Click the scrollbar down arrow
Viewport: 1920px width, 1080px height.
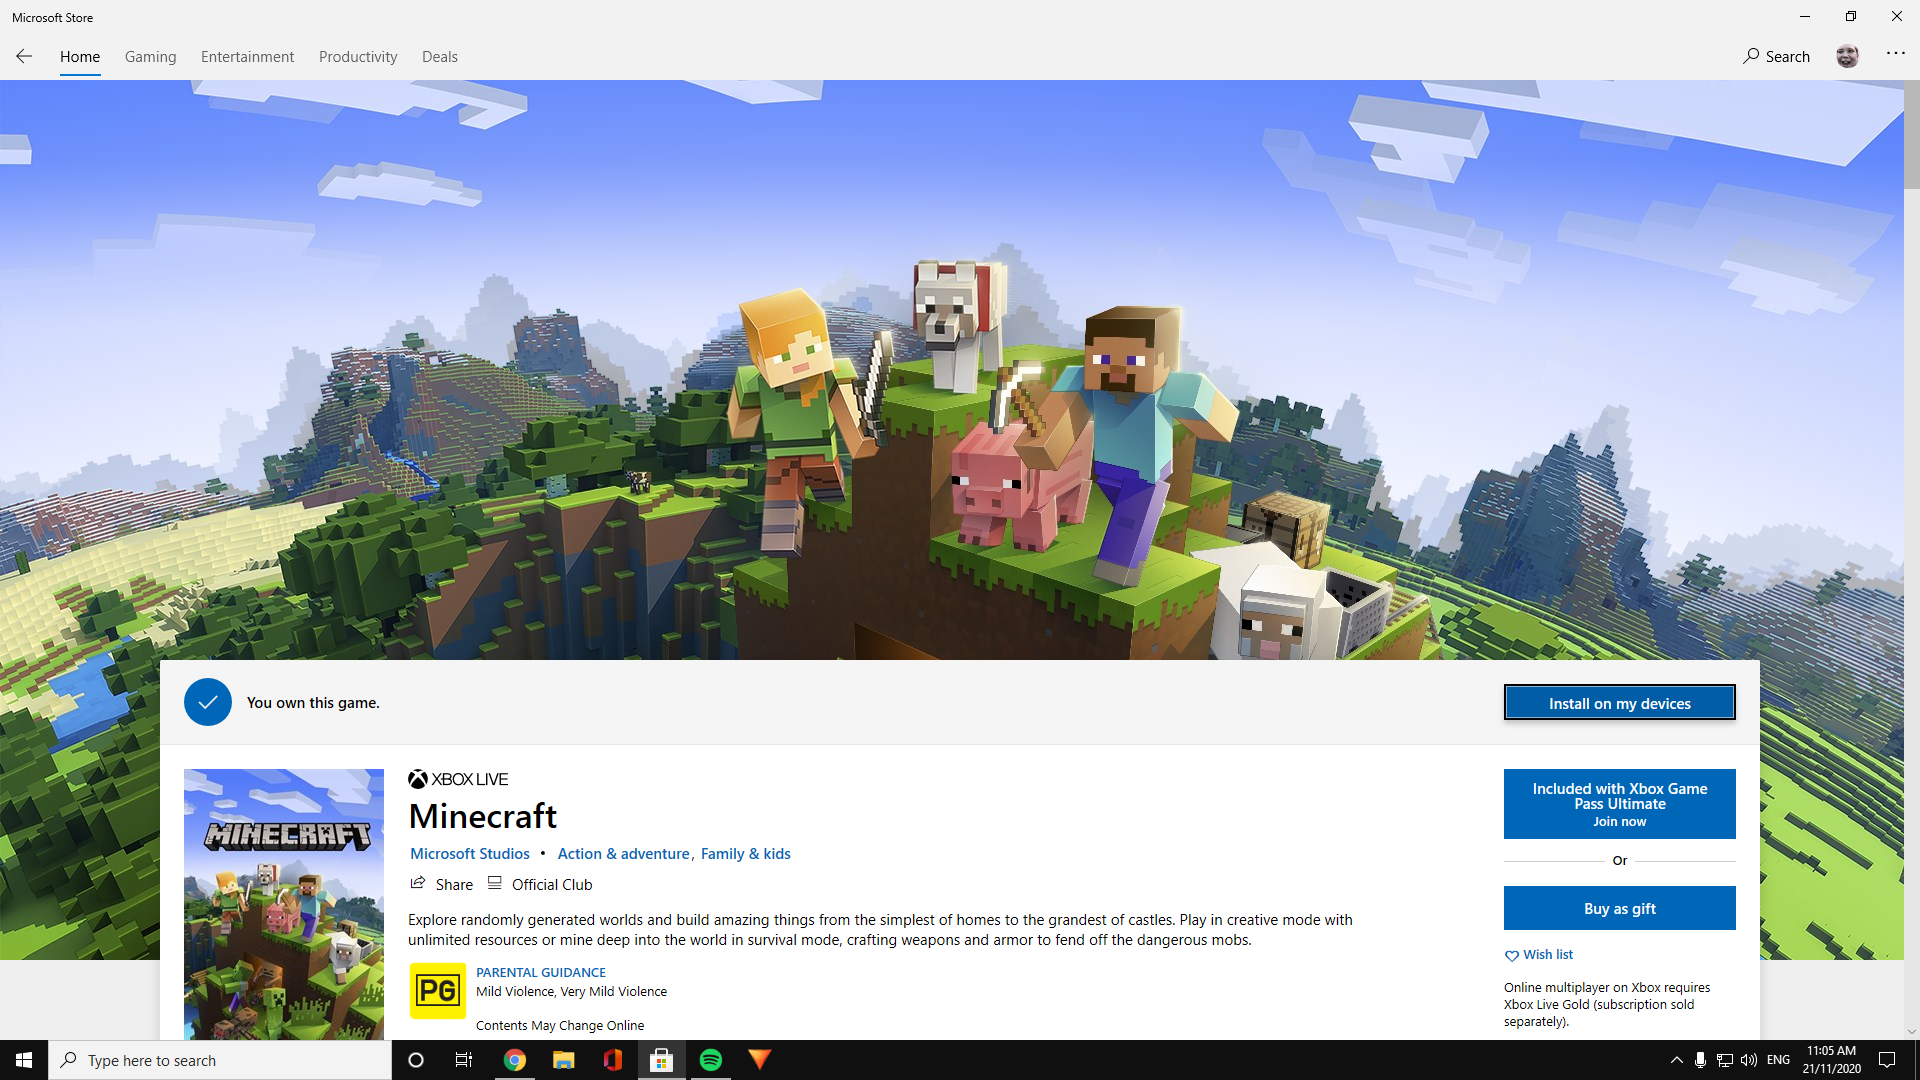tap(1912, 1031)
